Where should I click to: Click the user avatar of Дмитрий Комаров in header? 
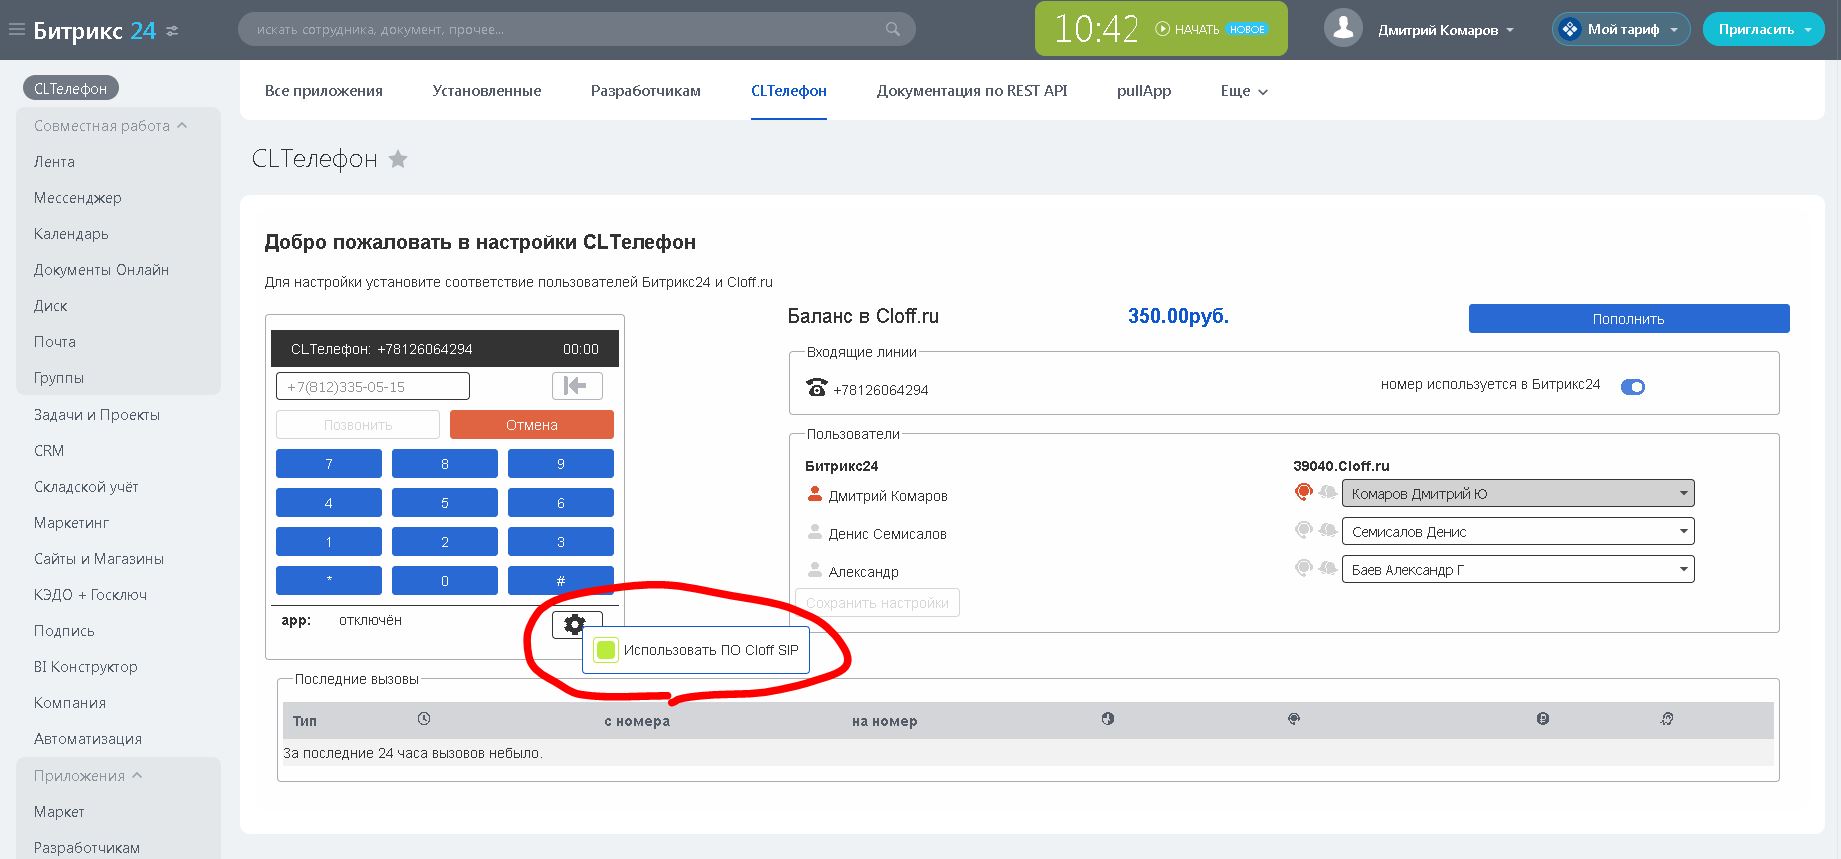coord(1343,29)
